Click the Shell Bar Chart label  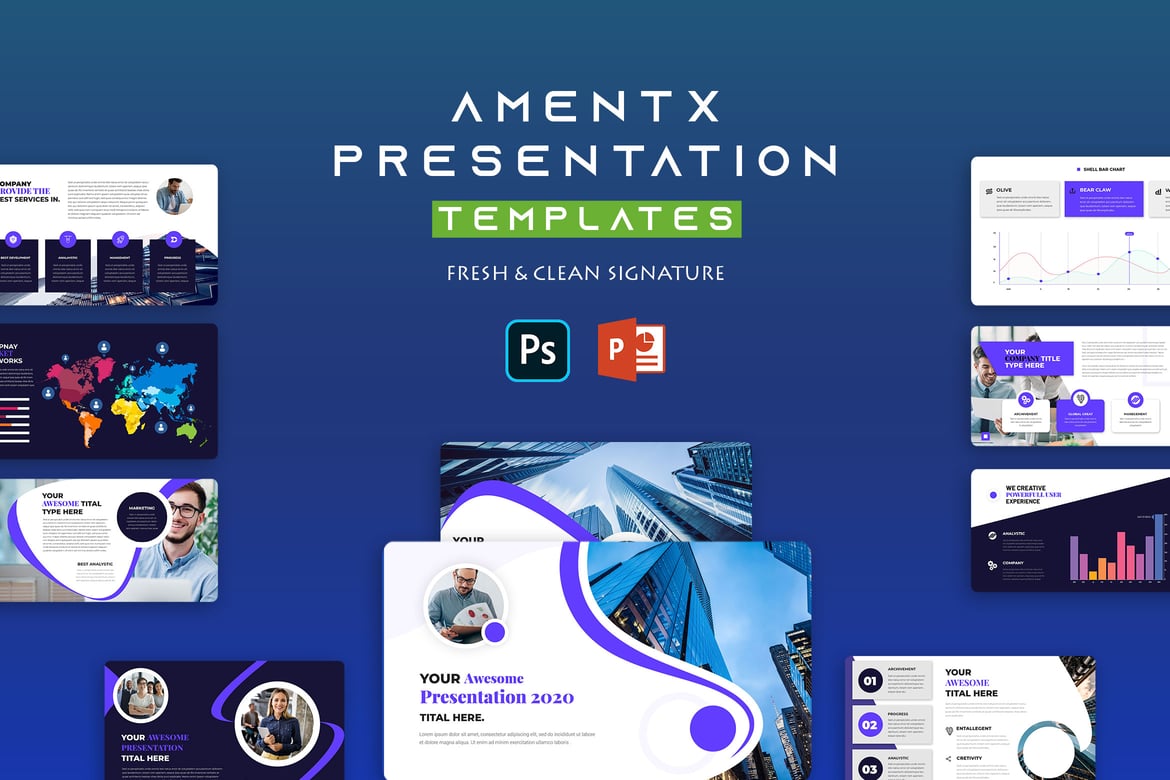(1104, 169)
